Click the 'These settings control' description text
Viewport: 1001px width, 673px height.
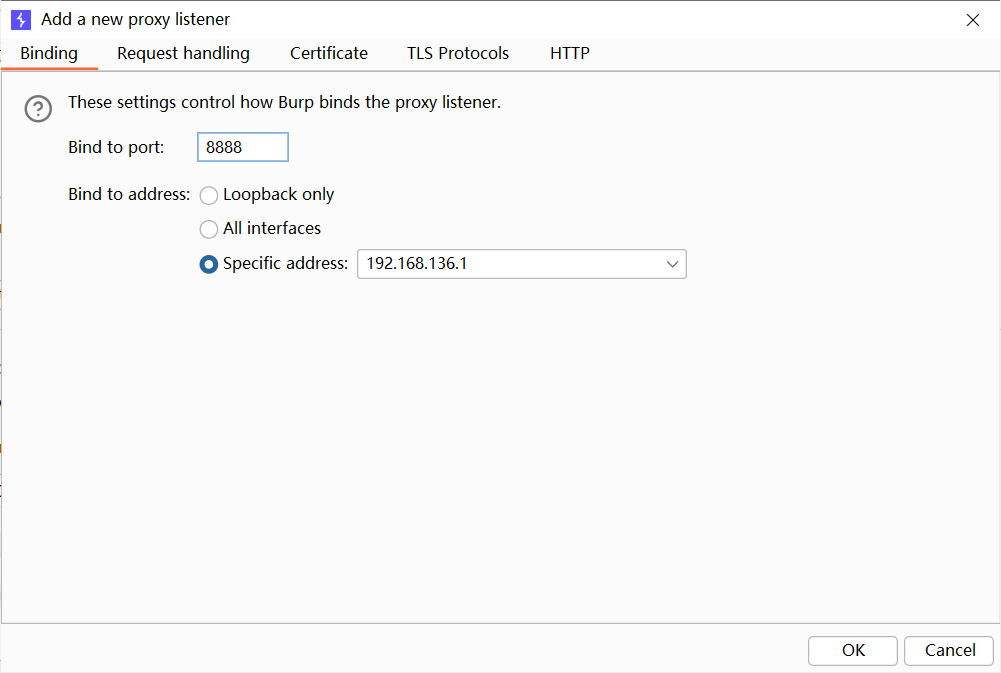tap(285, 103)
